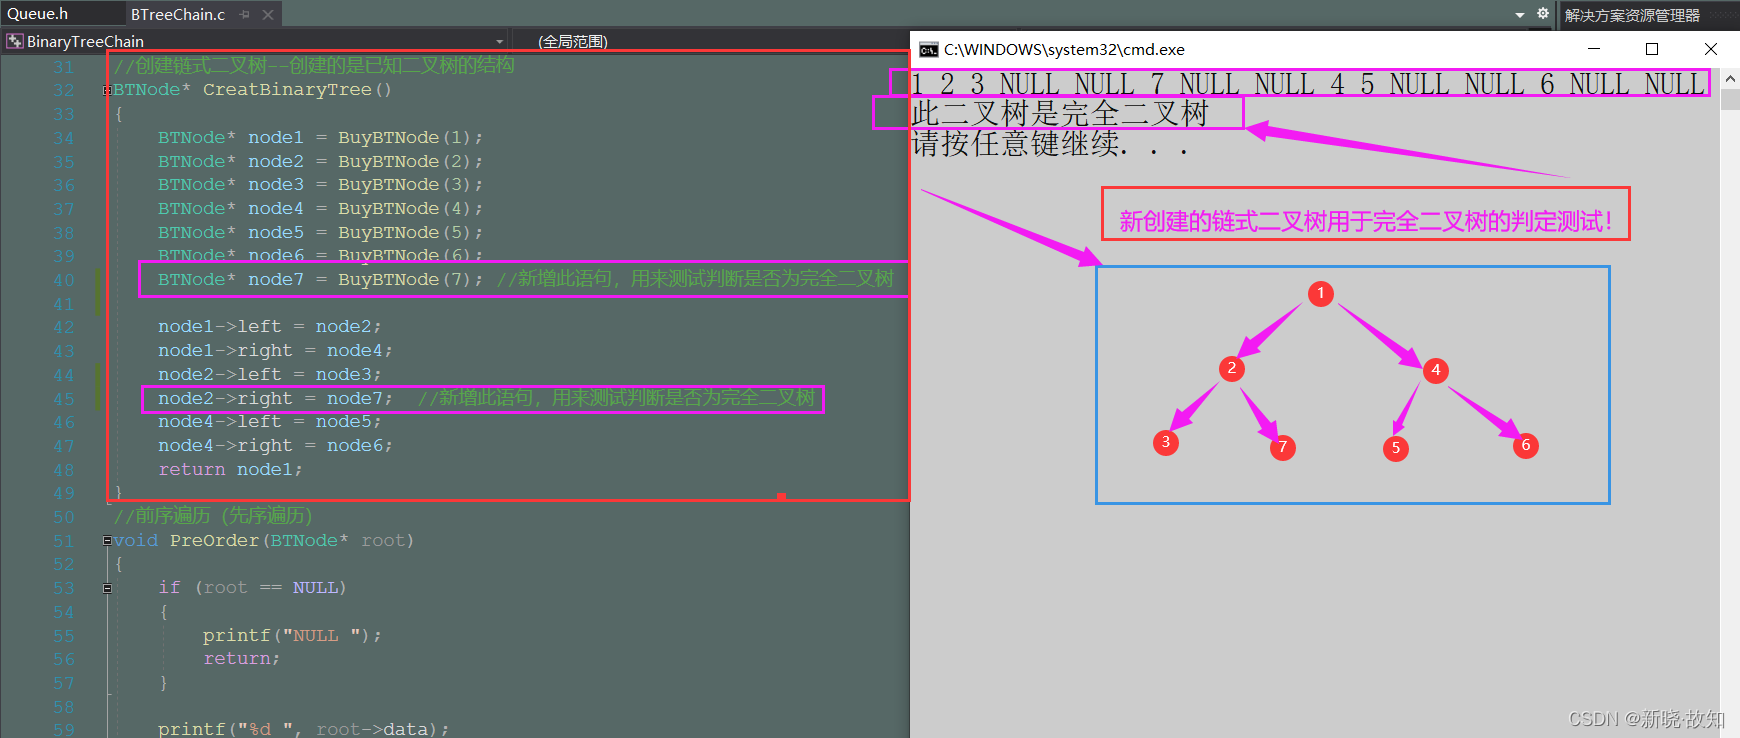1740x738 pixels.
Task: Click the return node1 statement
Action: (230, 470)
